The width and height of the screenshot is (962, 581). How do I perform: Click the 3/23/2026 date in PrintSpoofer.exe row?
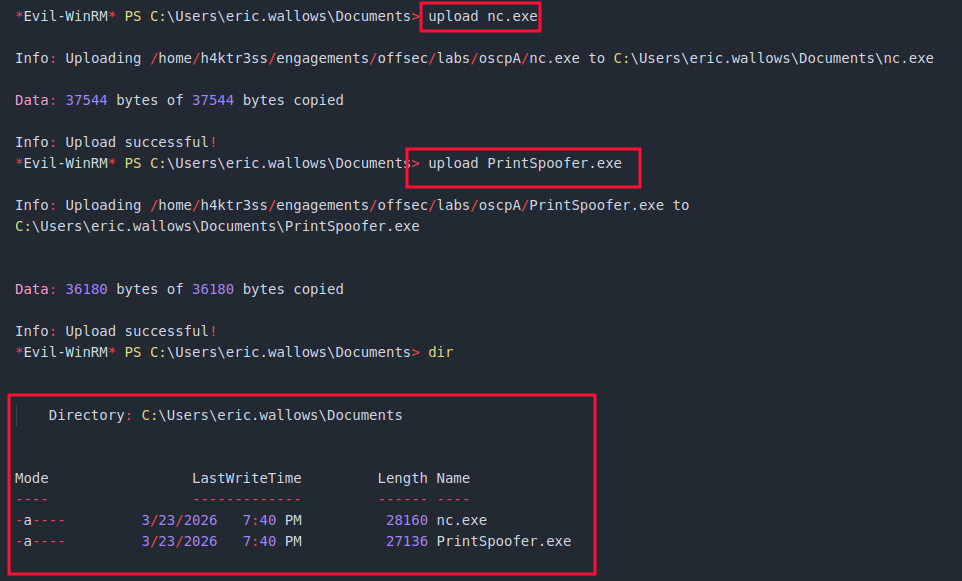tap(179, 541)
